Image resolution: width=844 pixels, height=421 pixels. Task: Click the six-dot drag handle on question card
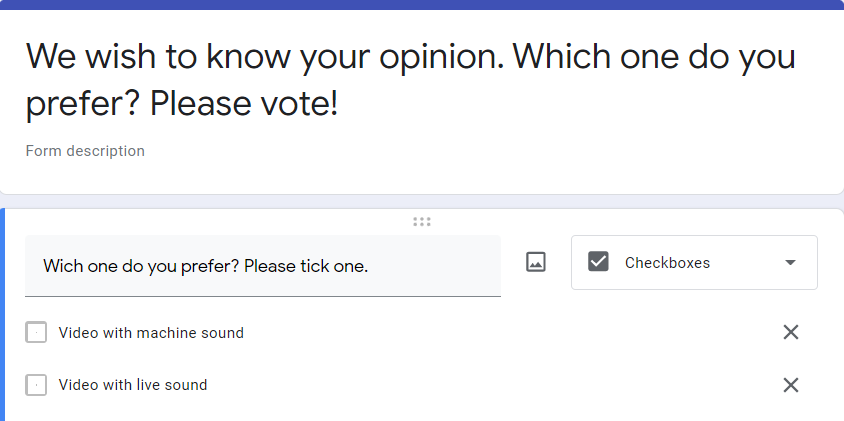click(x=422, y=222)
